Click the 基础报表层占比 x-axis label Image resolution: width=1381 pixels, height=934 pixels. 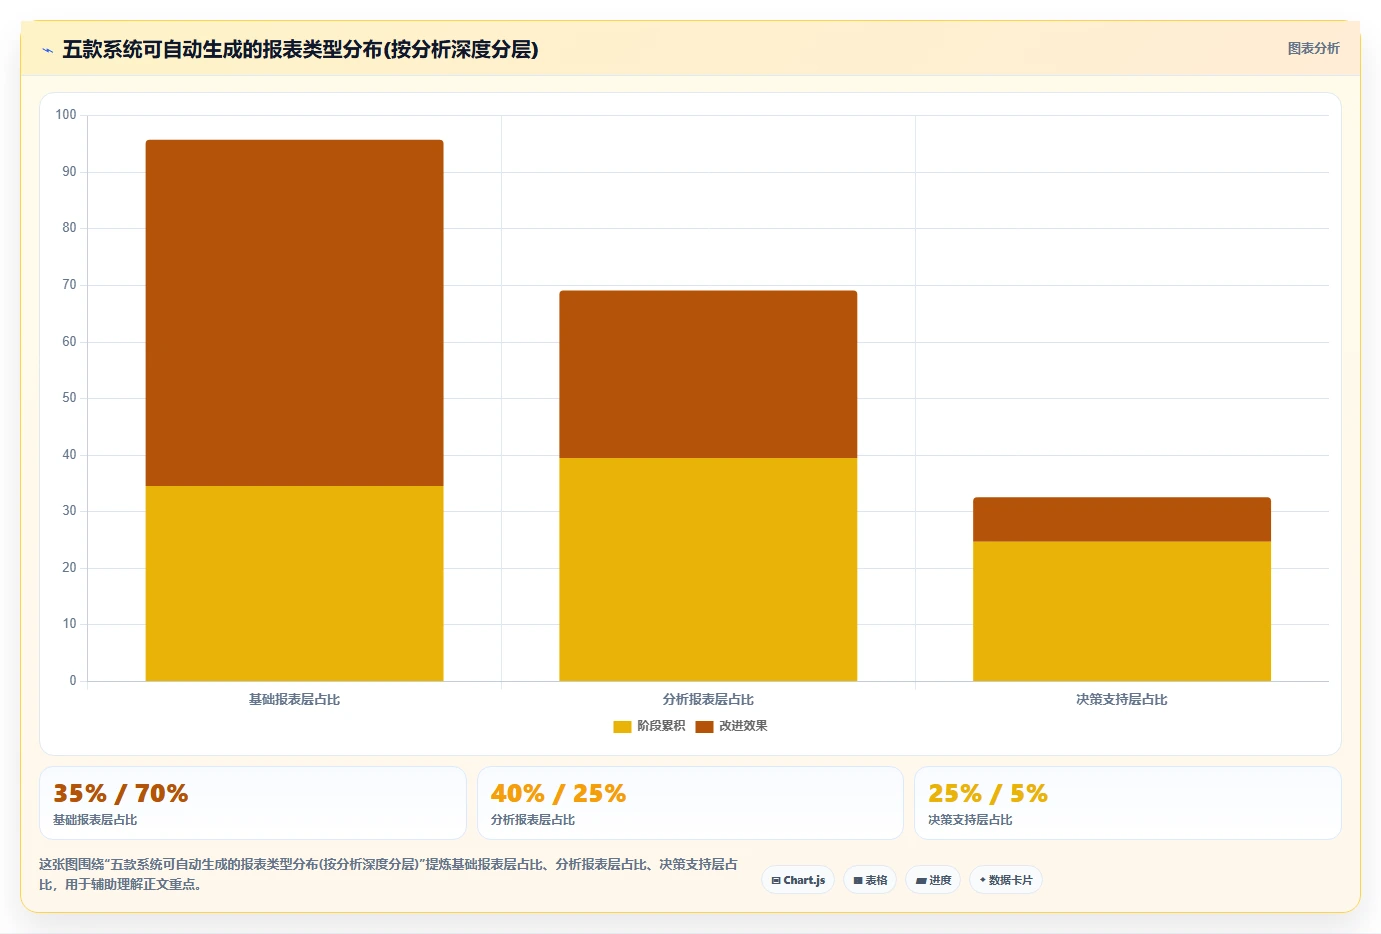tap(294, 700)
